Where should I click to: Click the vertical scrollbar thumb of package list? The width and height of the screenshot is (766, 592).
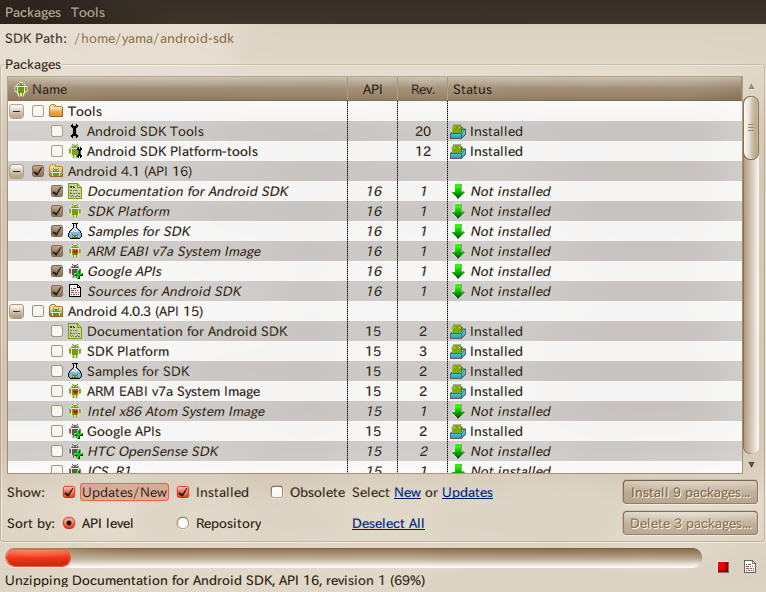pos(751,128)
